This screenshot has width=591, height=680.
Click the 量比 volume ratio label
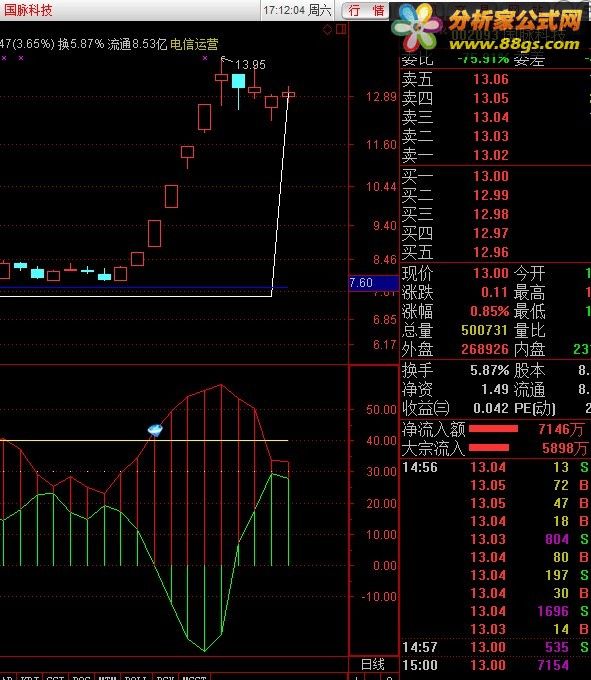pyautogui.click(x=529, y=330)
